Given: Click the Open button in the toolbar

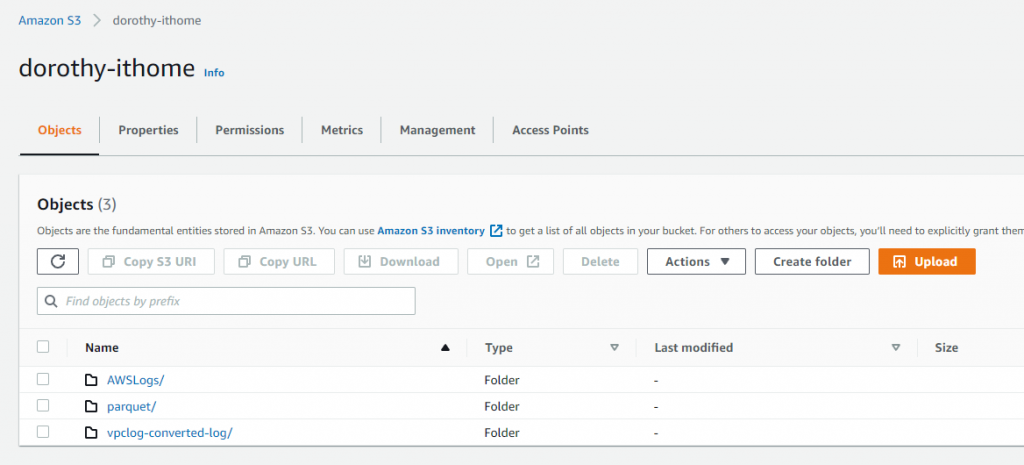Looking at the screenshot, I should 511,261.
